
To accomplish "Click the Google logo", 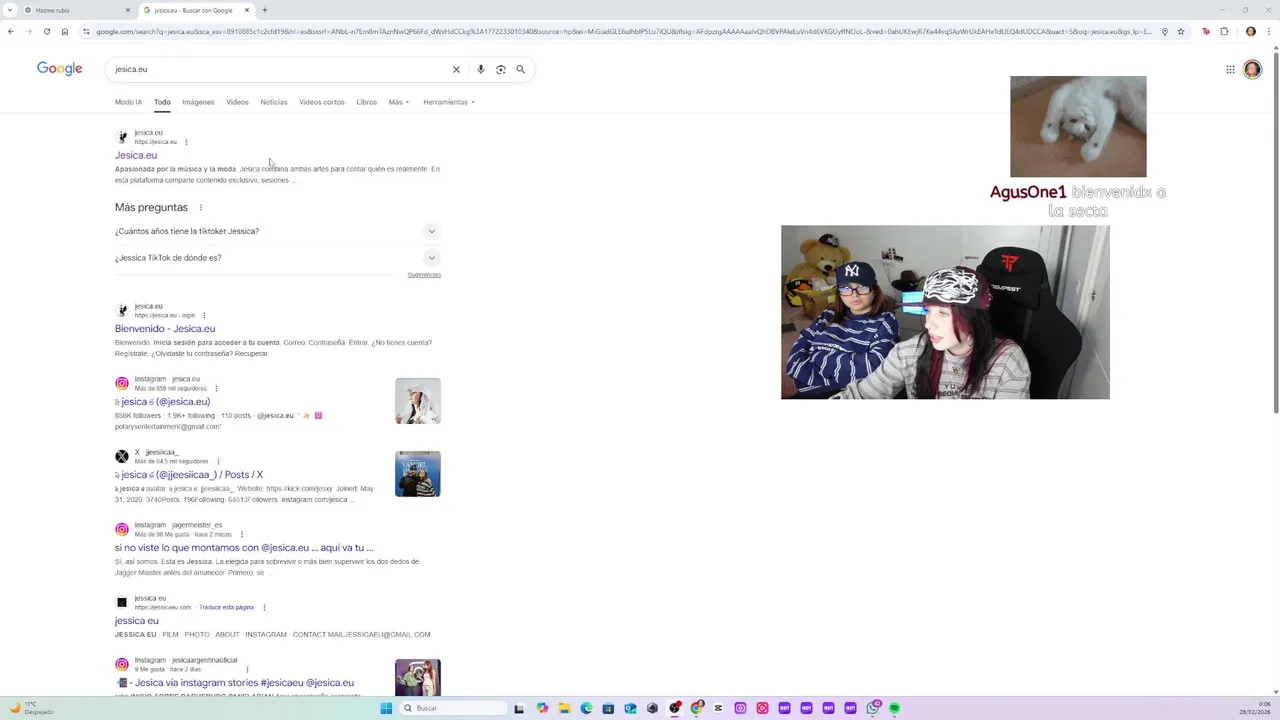I will (59, 68).
